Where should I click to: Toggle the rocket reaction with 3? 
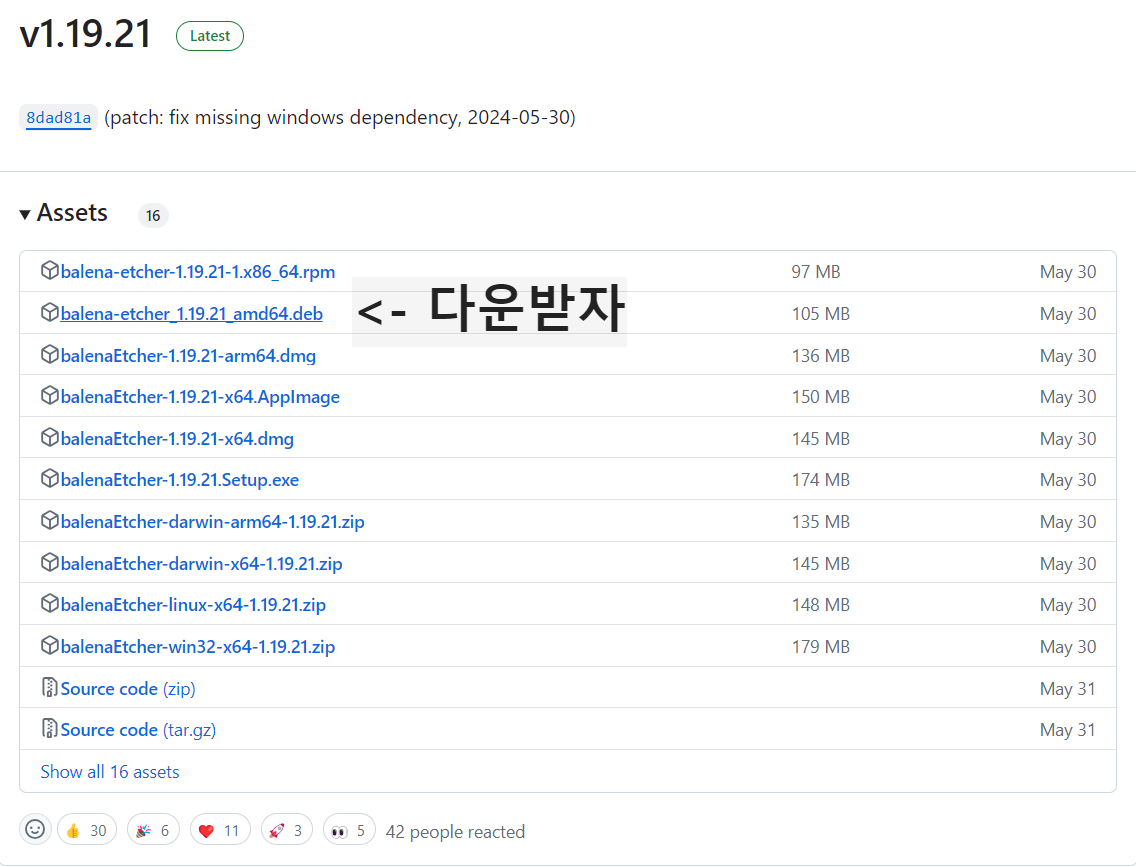(x=287, y=830)
